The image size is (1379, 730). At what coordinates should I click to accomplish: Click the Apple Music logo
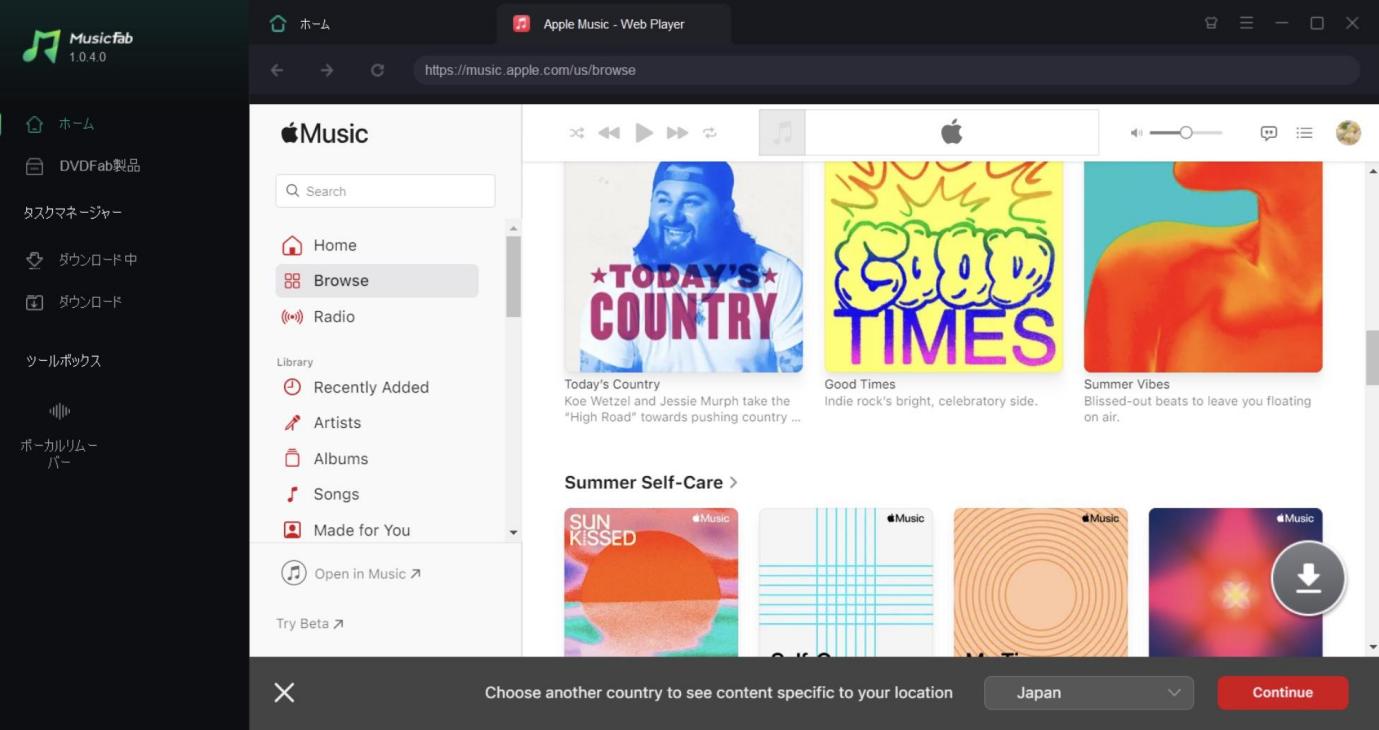point(324,133)
